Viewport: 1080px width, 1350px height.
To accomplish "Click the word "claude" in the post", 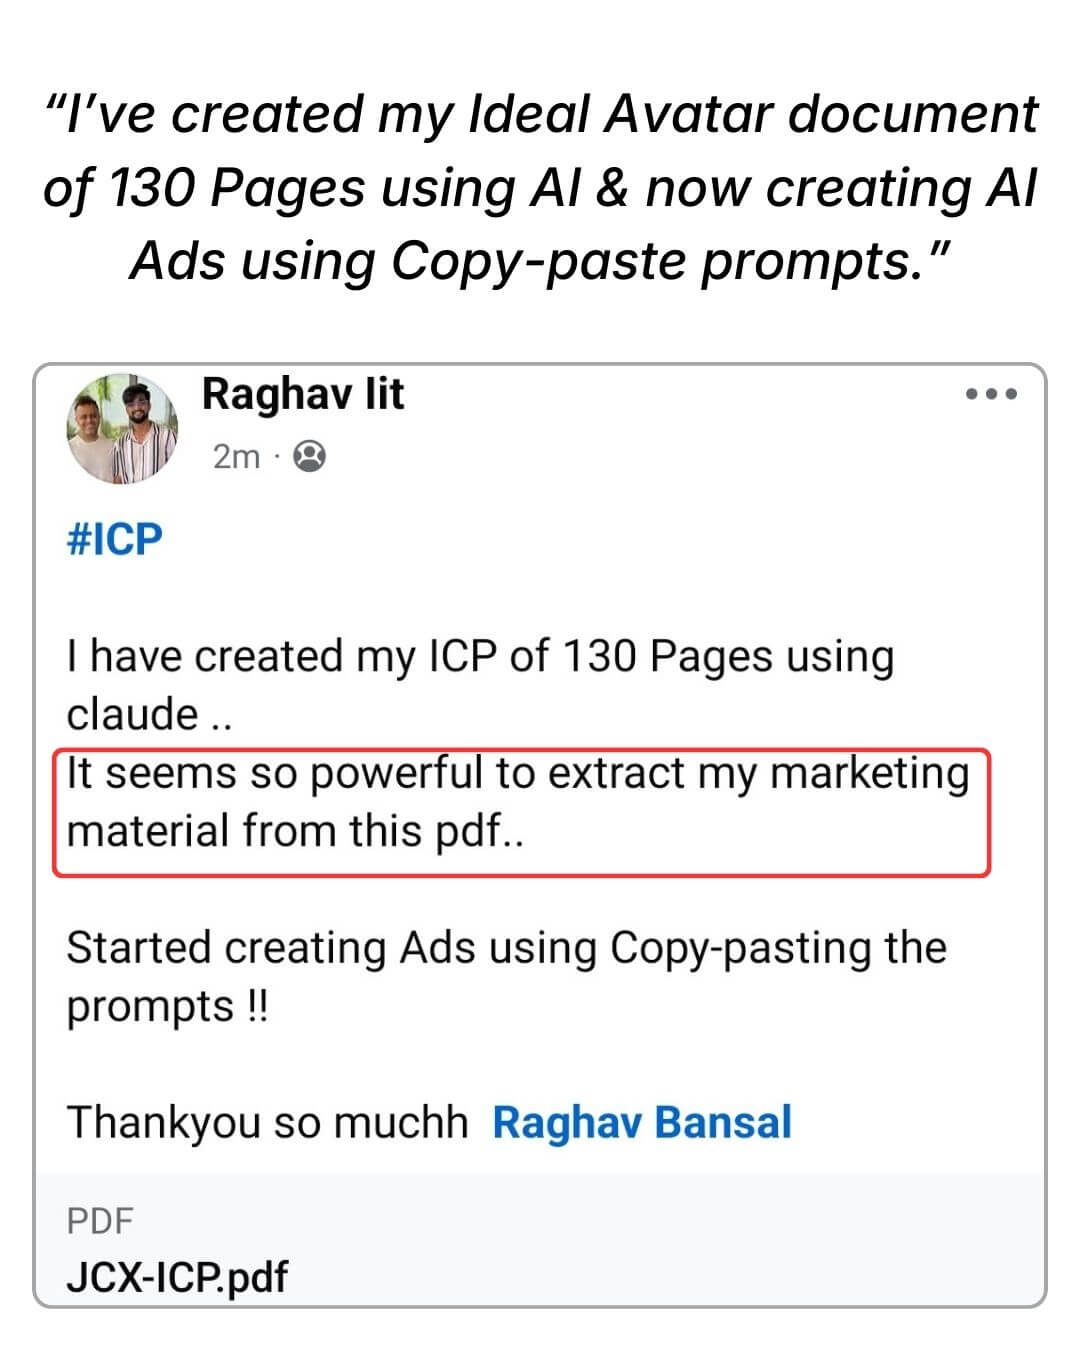I will pyautogui.click(x=132, y=715).
